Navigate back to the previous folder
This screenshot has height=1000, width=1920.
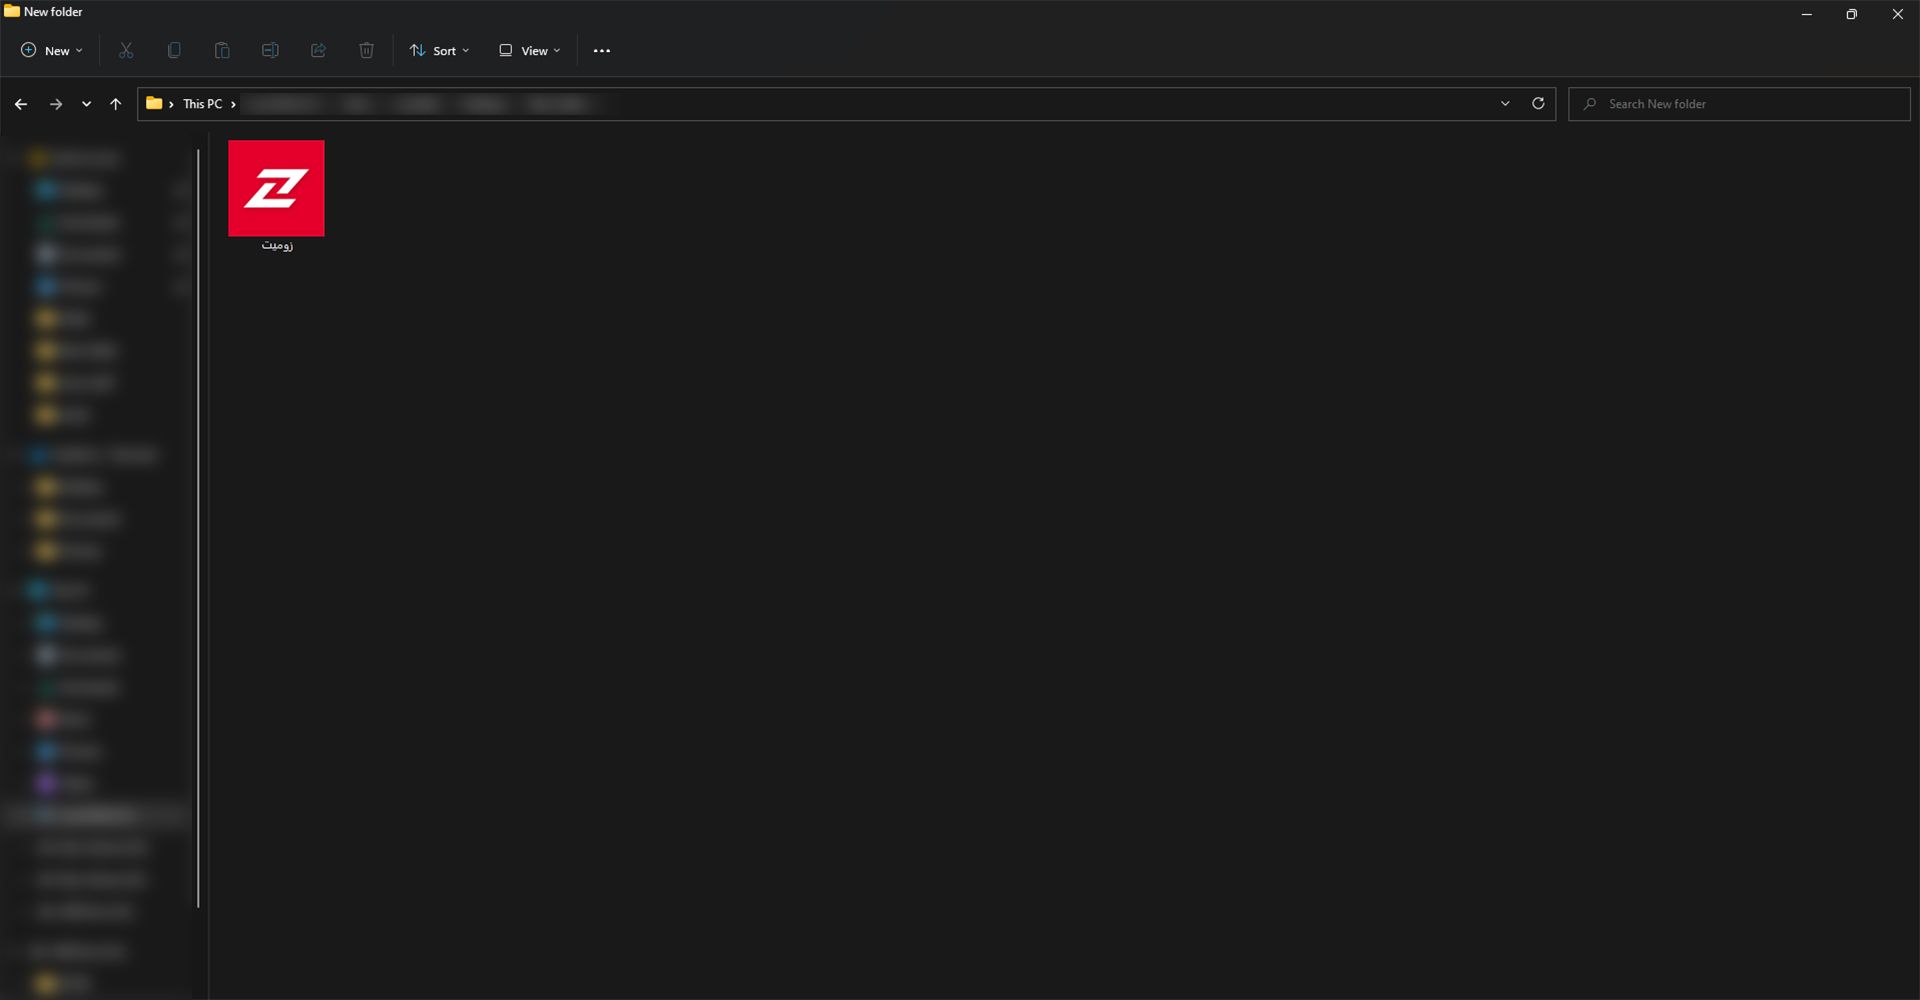tap(21, 104)
